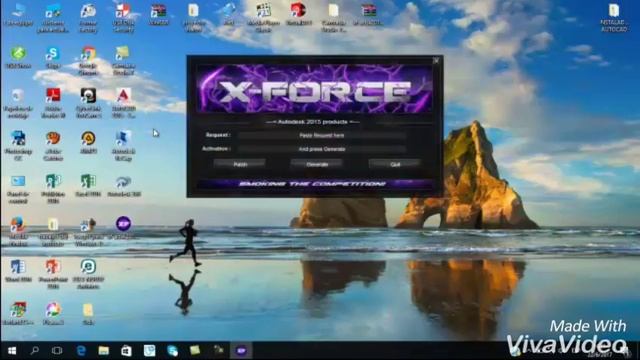Select the Mozilla Firefox desktop icon

(18, 231)
